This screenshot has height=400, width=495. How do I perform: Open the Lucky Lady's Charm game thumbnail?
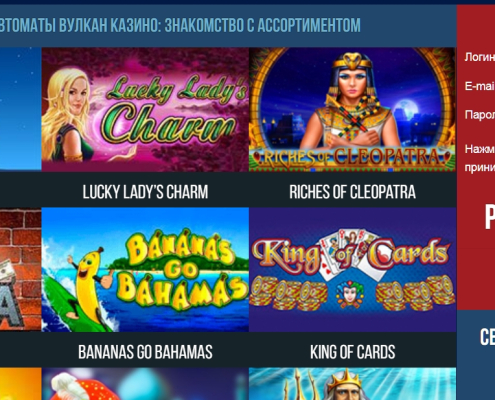click(145, 109)
